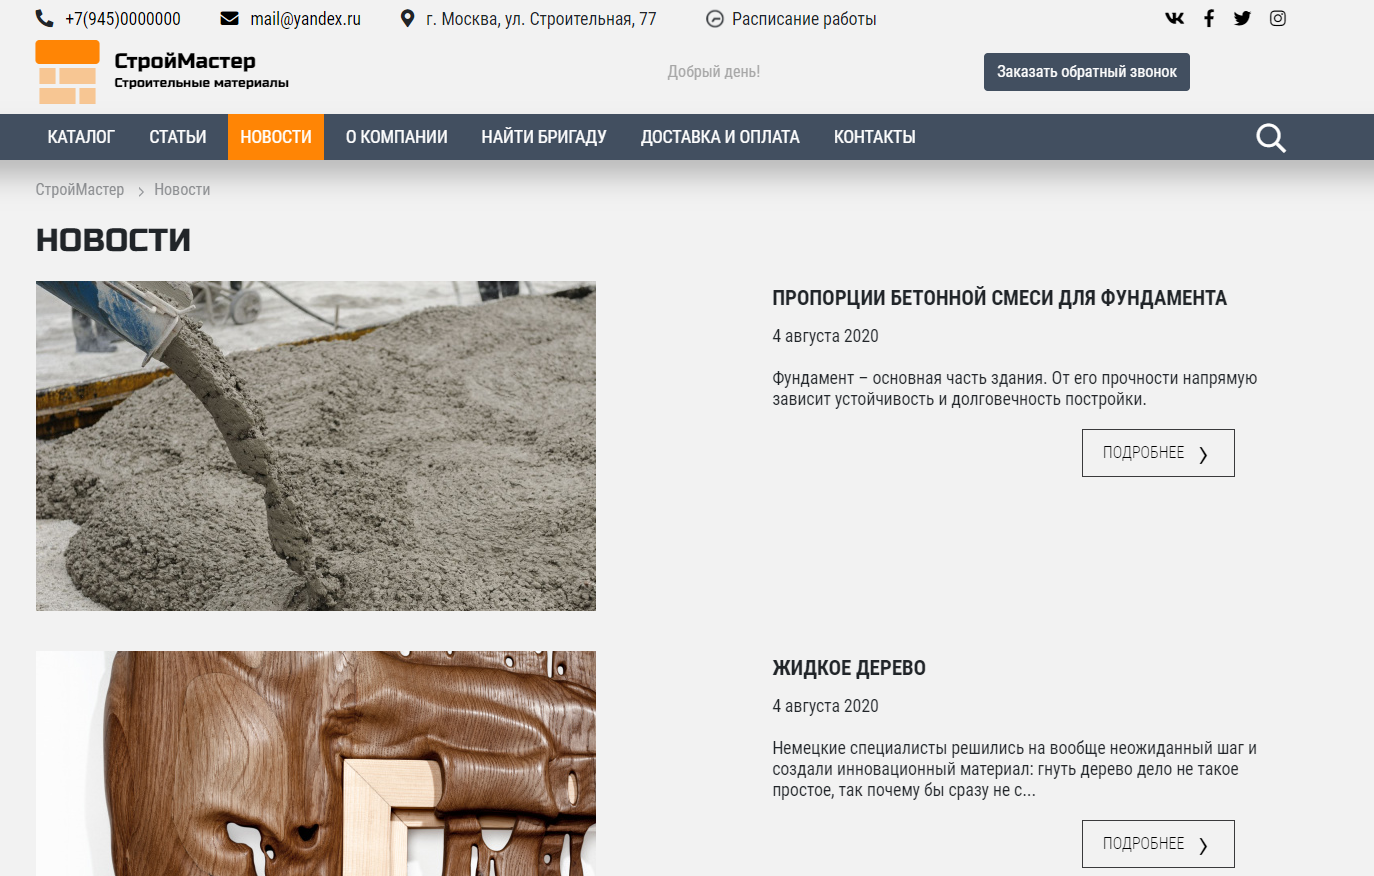The height and width of the screenshot is (876, 1374).
Task: Click the clock icon beside Расписание работы
Action: point(714,19)
